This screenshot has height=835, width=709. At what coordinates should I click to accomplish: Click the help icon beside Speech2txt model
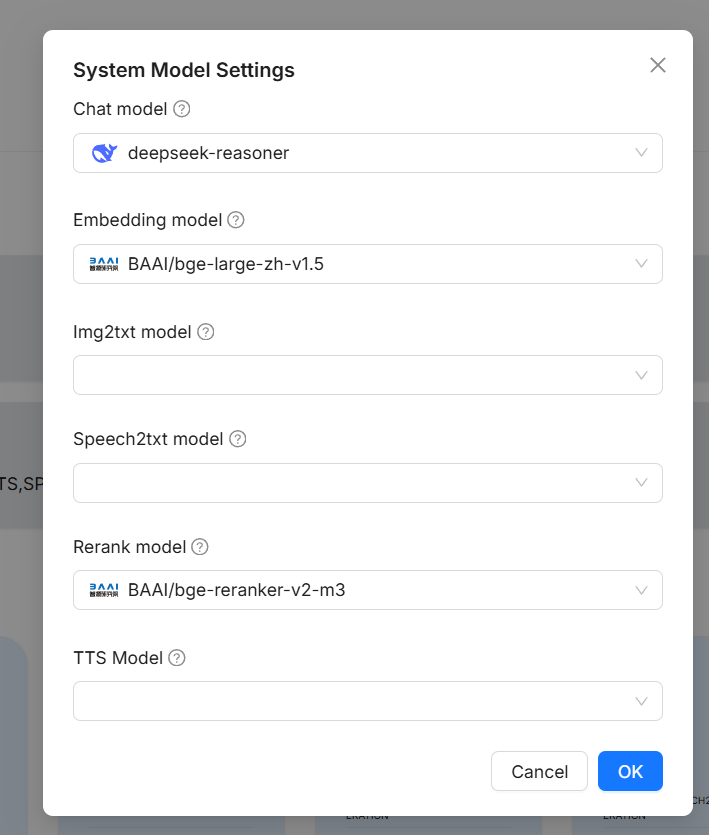(237, 439)
